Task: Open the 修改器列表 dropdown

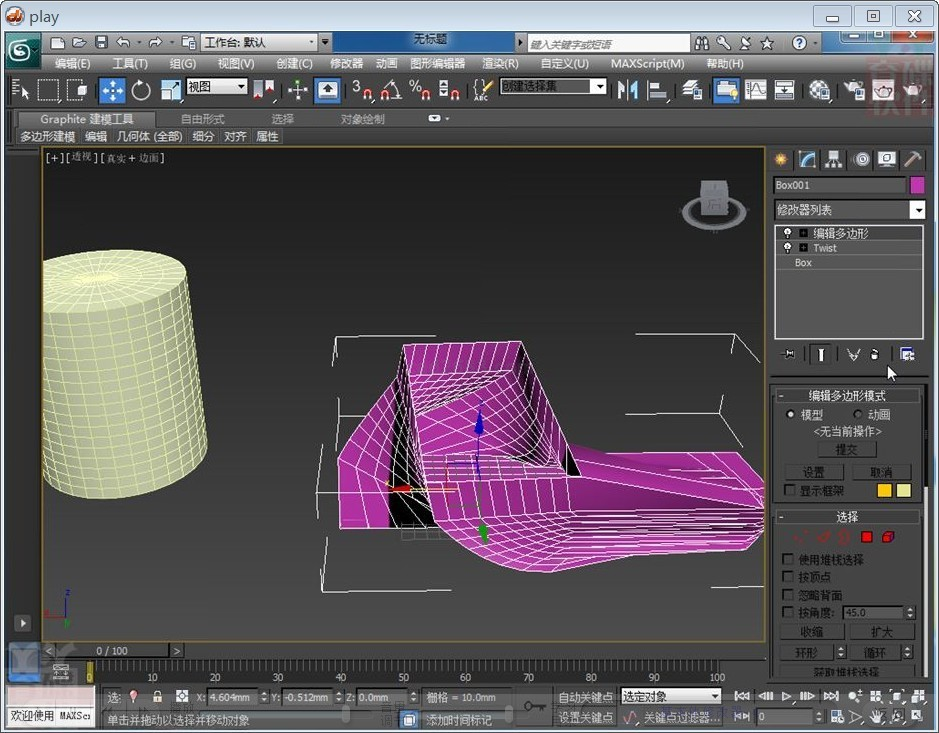Action: point(917,210)
